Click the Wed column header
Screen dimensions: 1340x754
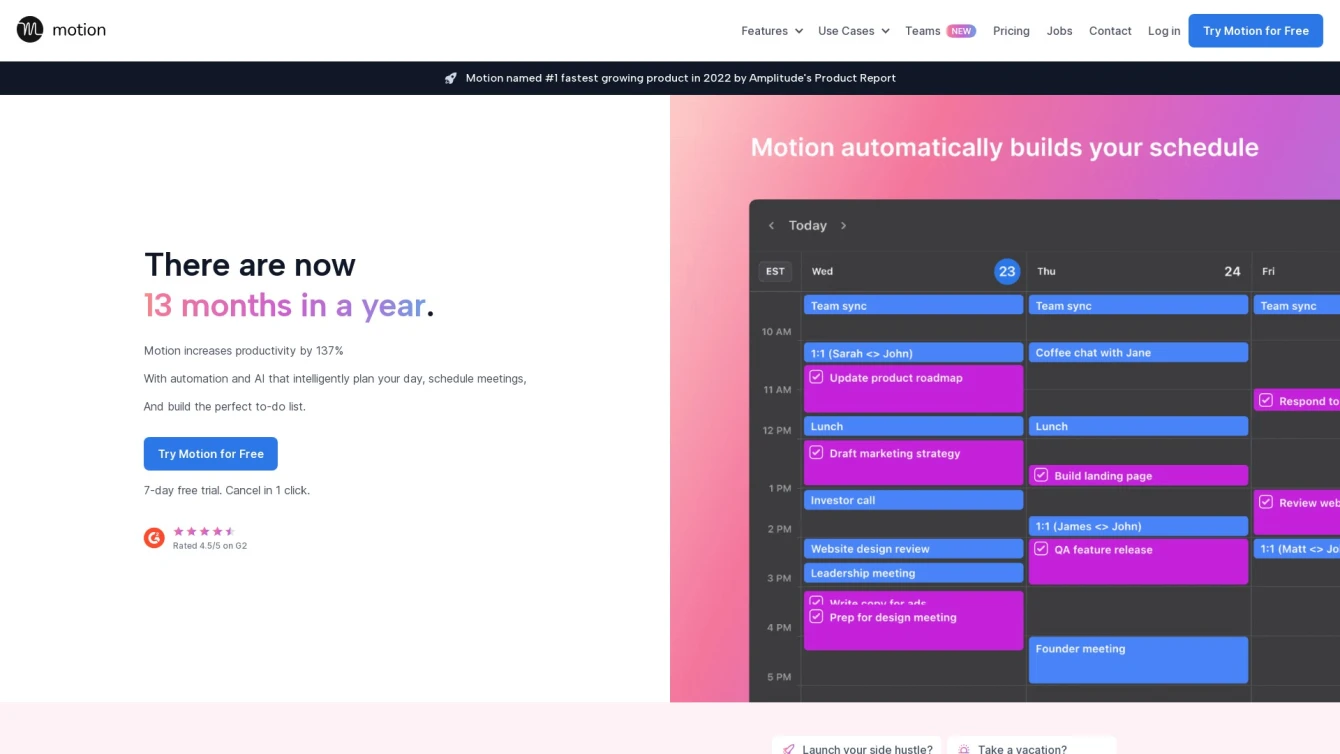[822, 271]
